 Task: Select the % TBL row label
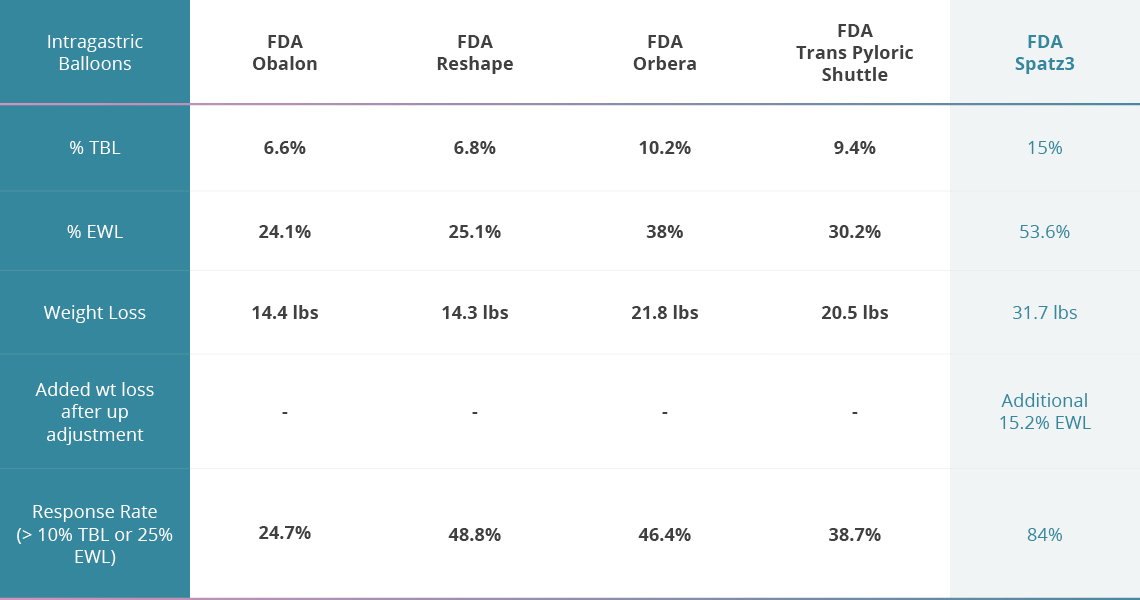coord(95,148)
